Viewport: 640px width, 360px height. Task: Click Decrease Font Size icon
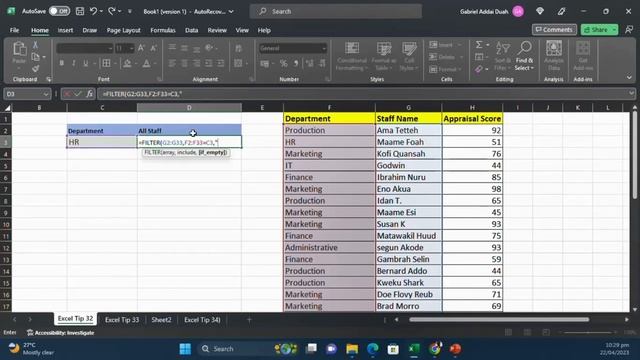tap(153, 48)
